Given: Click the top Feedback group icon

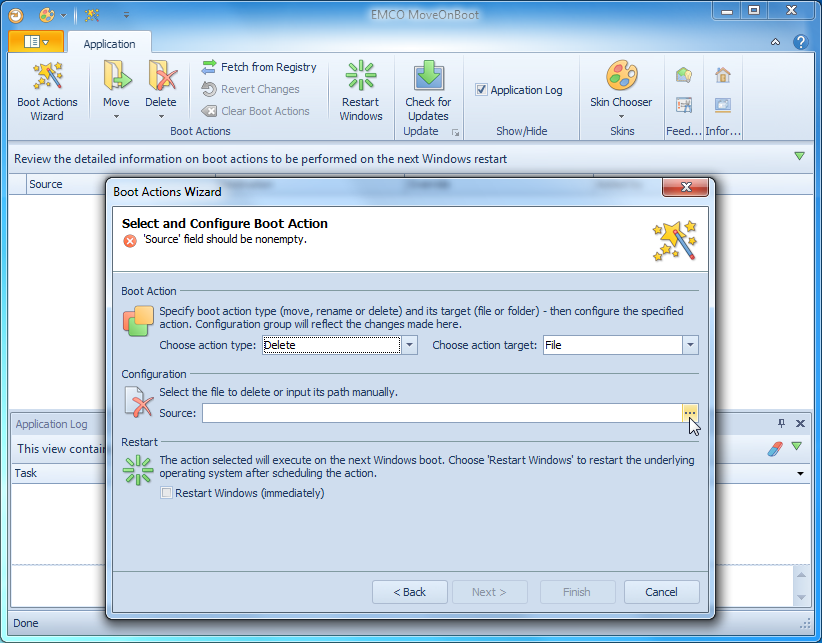Looking at the screenshot, I should (x=684, y=75).
